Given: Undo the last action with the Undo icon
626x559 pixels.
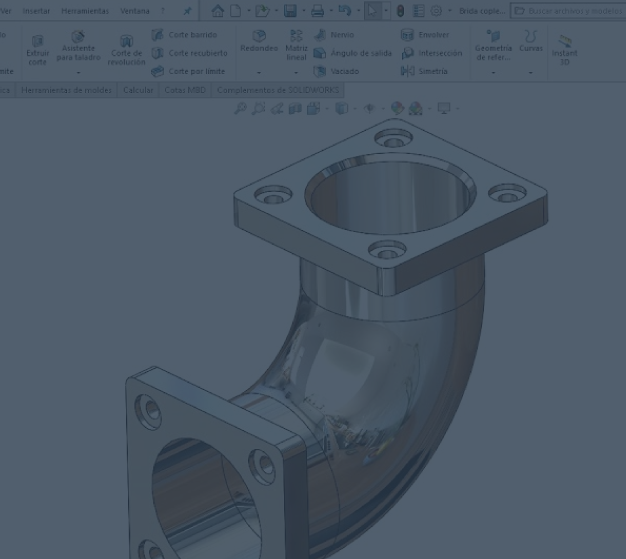Looking at the screenshot, I should tap(345, 11).
